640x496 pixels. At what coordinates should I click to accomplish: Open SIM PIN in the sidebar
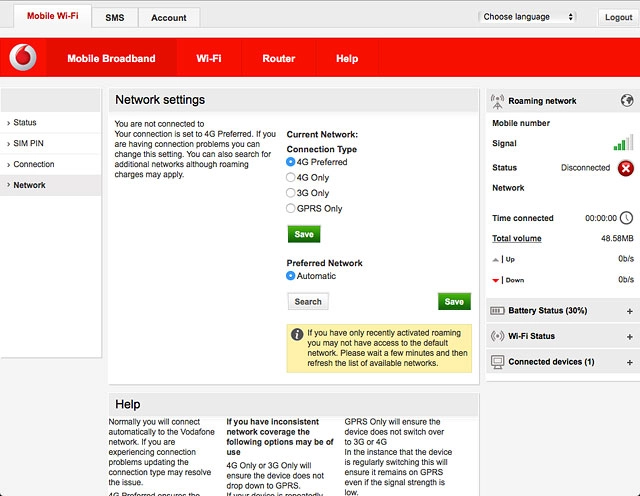[x=27, y=144]
